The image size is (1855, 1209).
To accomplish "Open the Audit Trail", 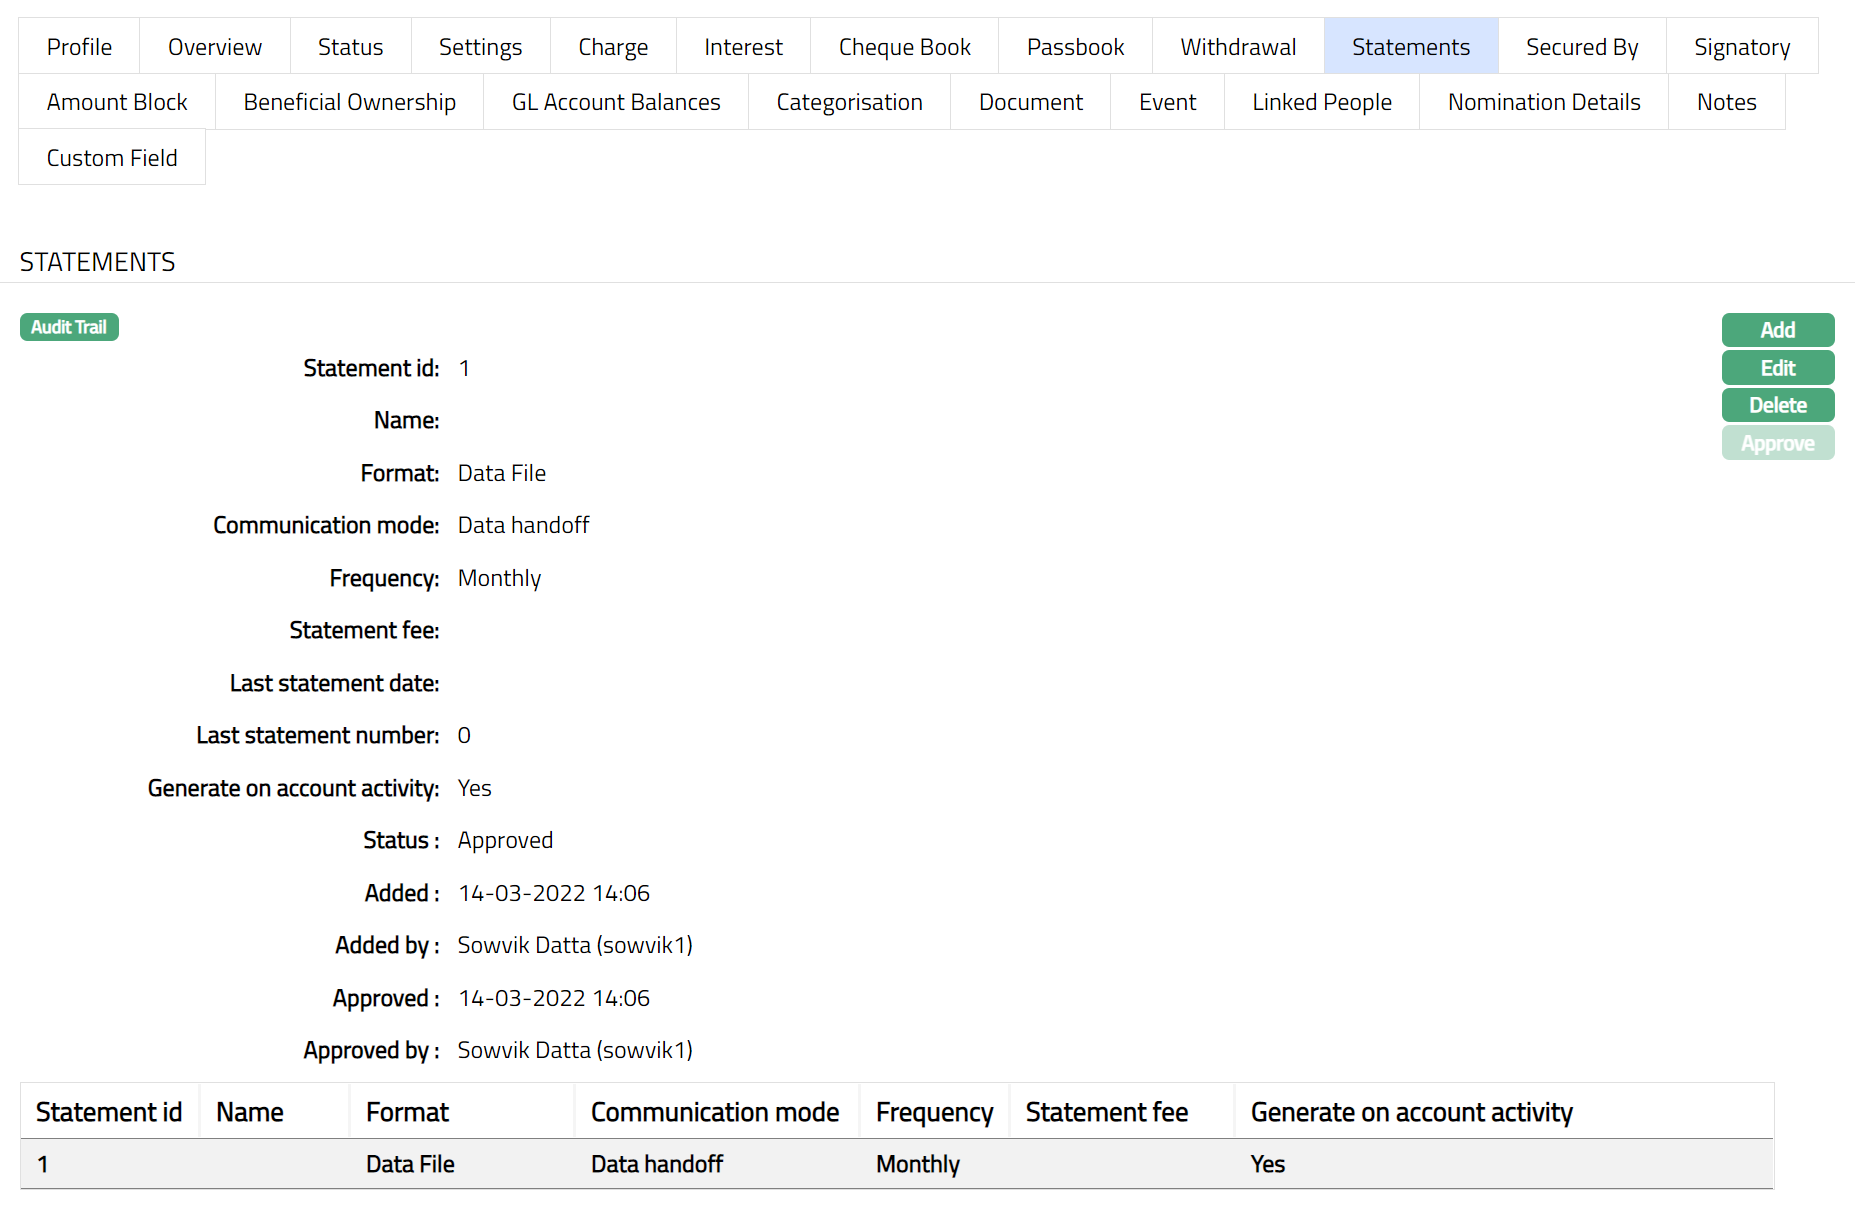I will 69,327.
